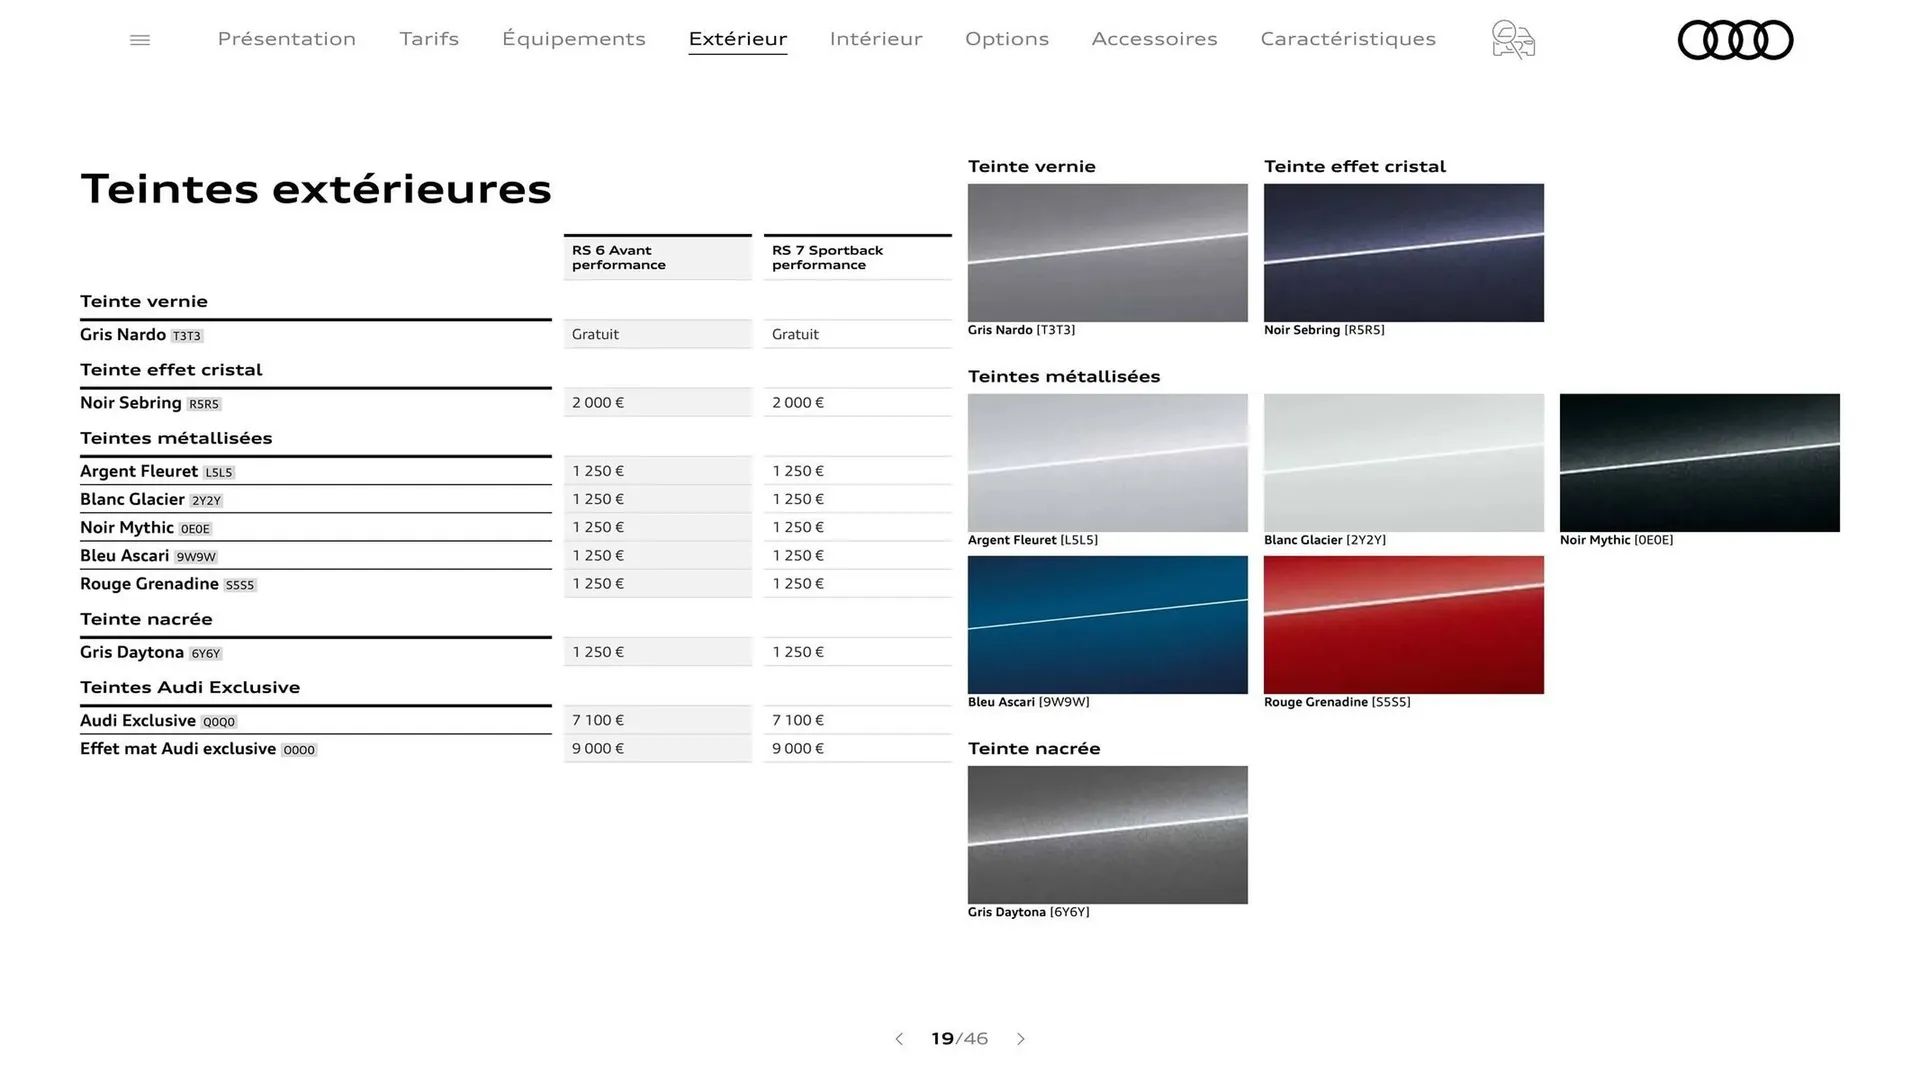
Task: Click the underlined Extérieur tab
Action: [x=737, y=39]
